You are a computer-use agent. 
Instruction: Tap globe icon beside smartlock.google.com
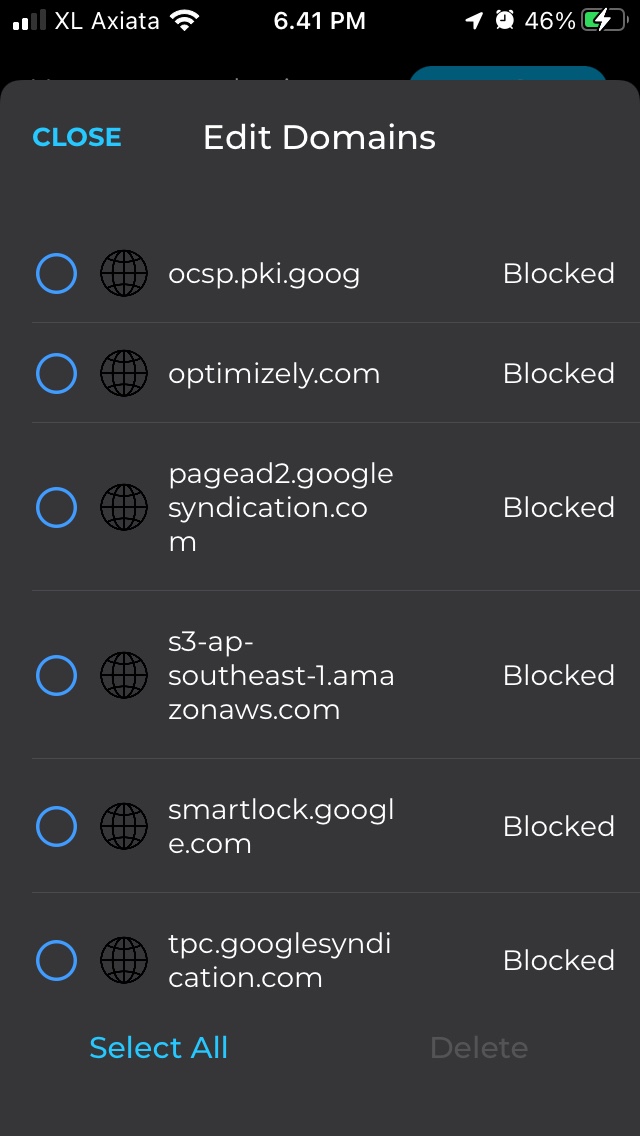(124, 826)
